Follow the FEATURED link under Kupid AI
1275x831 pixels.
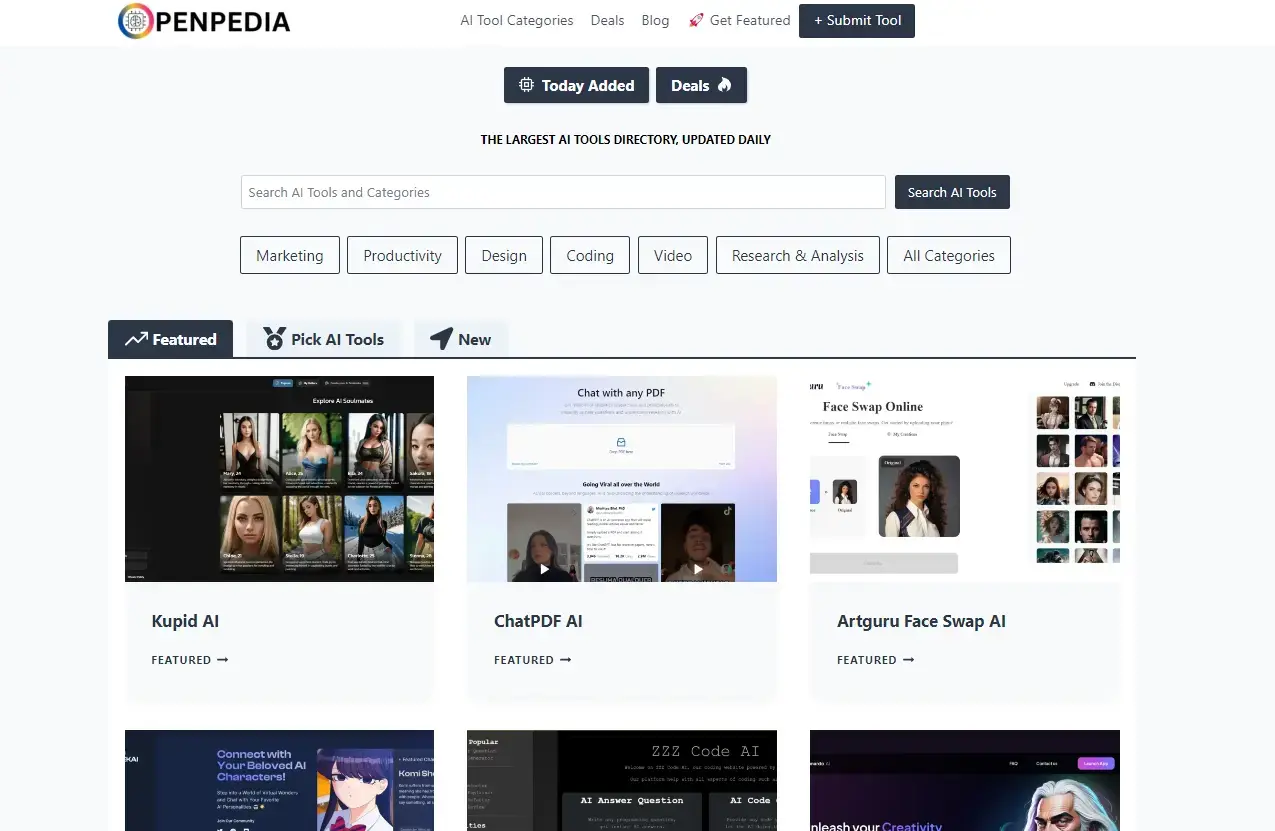click(x=190, y=660)
